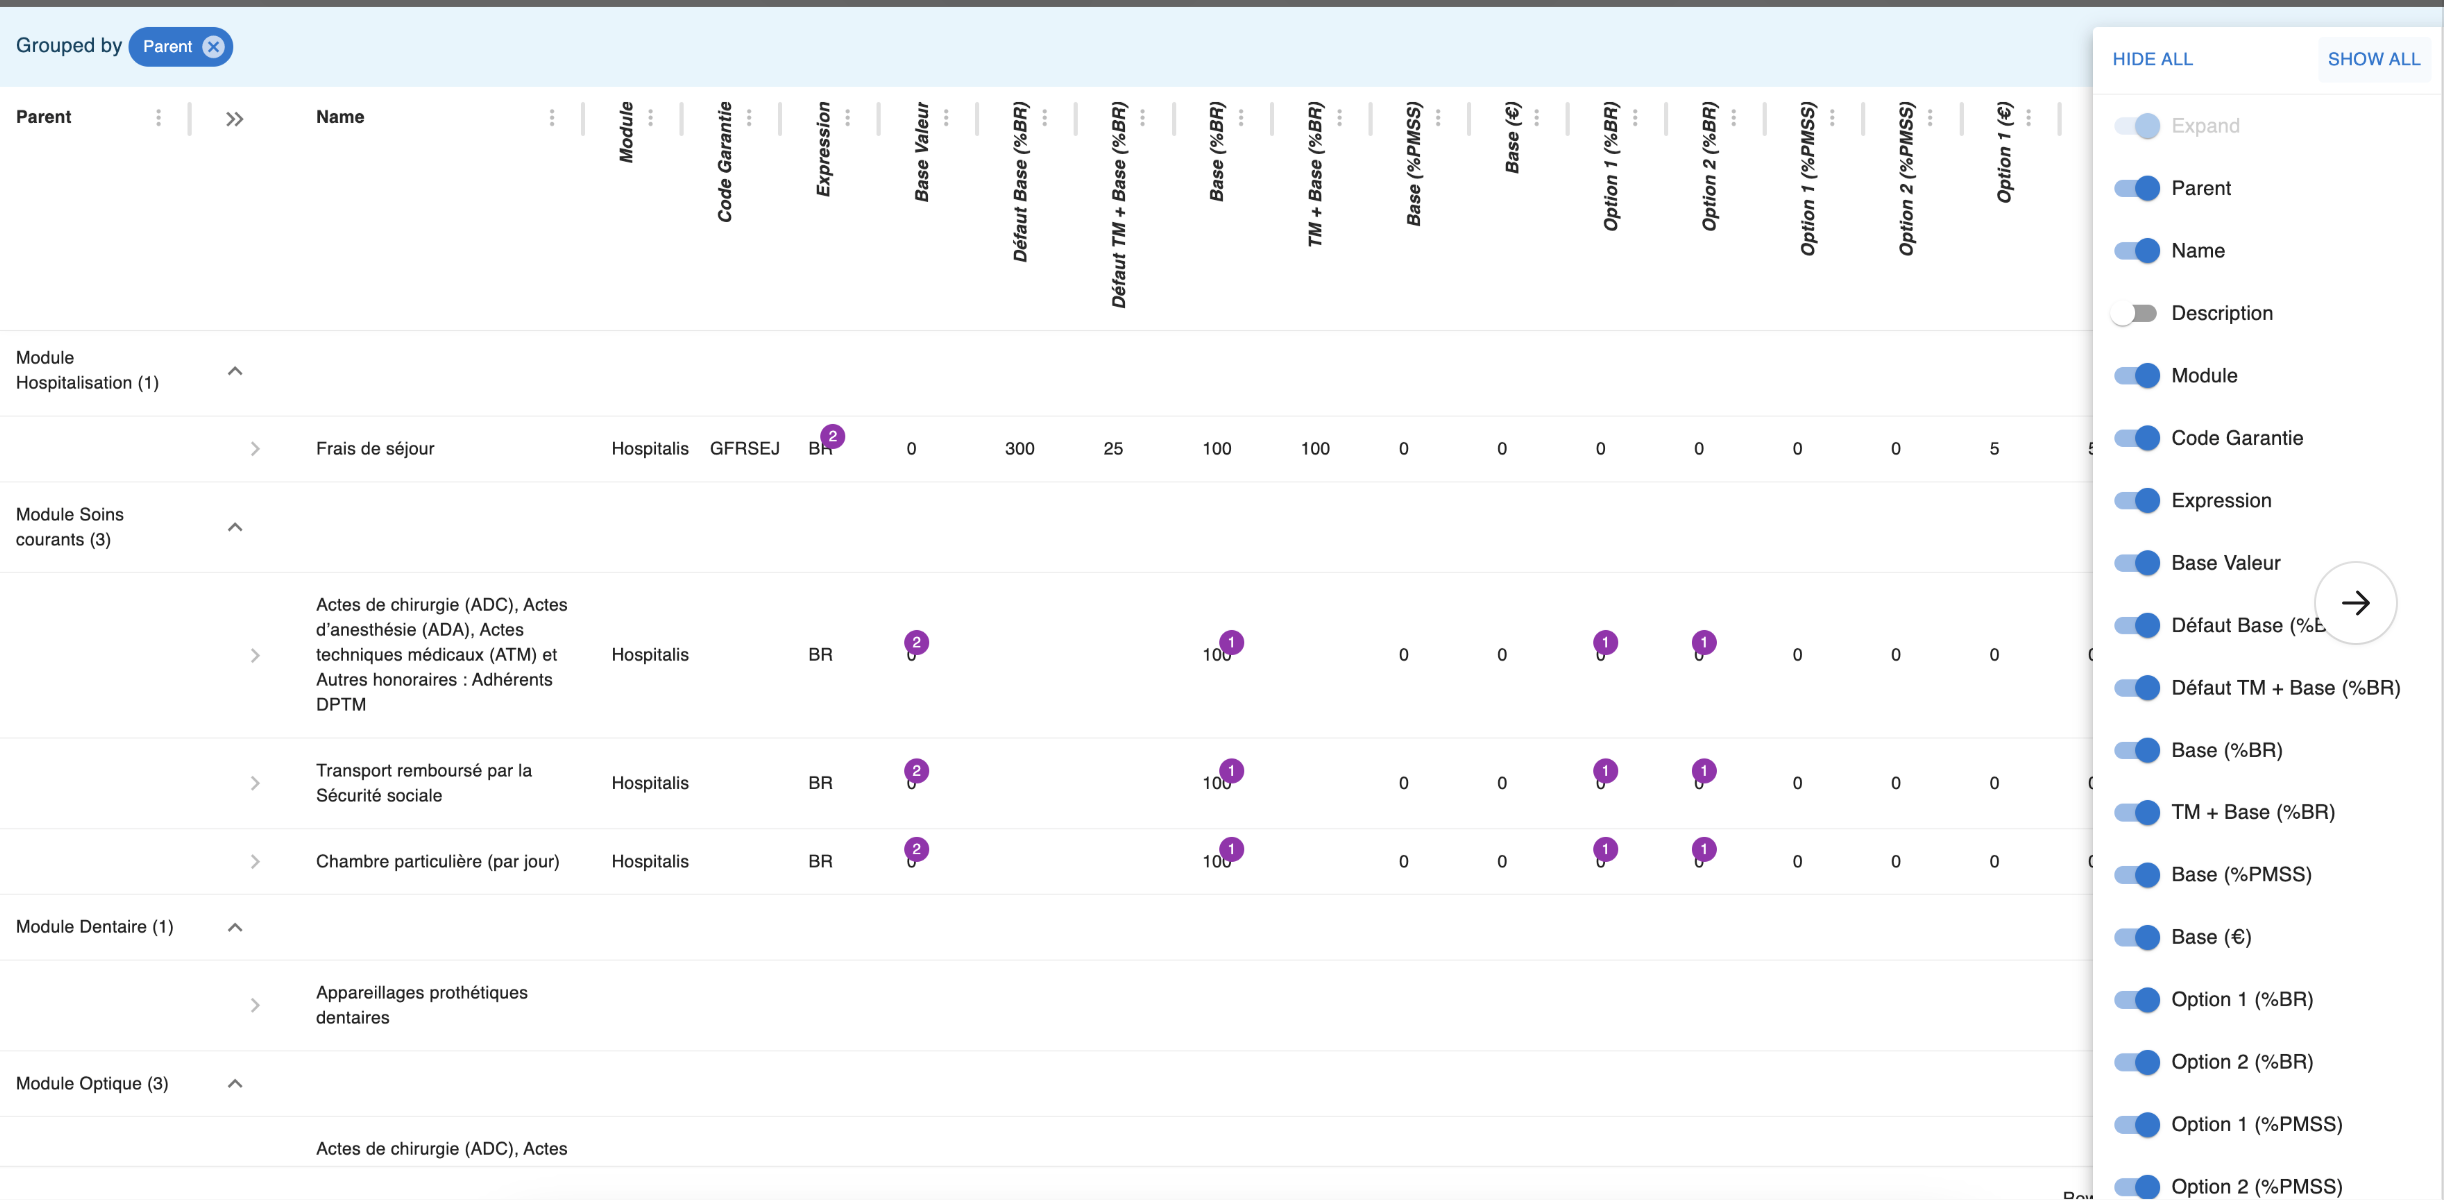Image resolution: width=2444 pixels, height=1200 pixels.
Task: Open the Parent column menu
Action: pyautogui.click(x=158, y=117)
